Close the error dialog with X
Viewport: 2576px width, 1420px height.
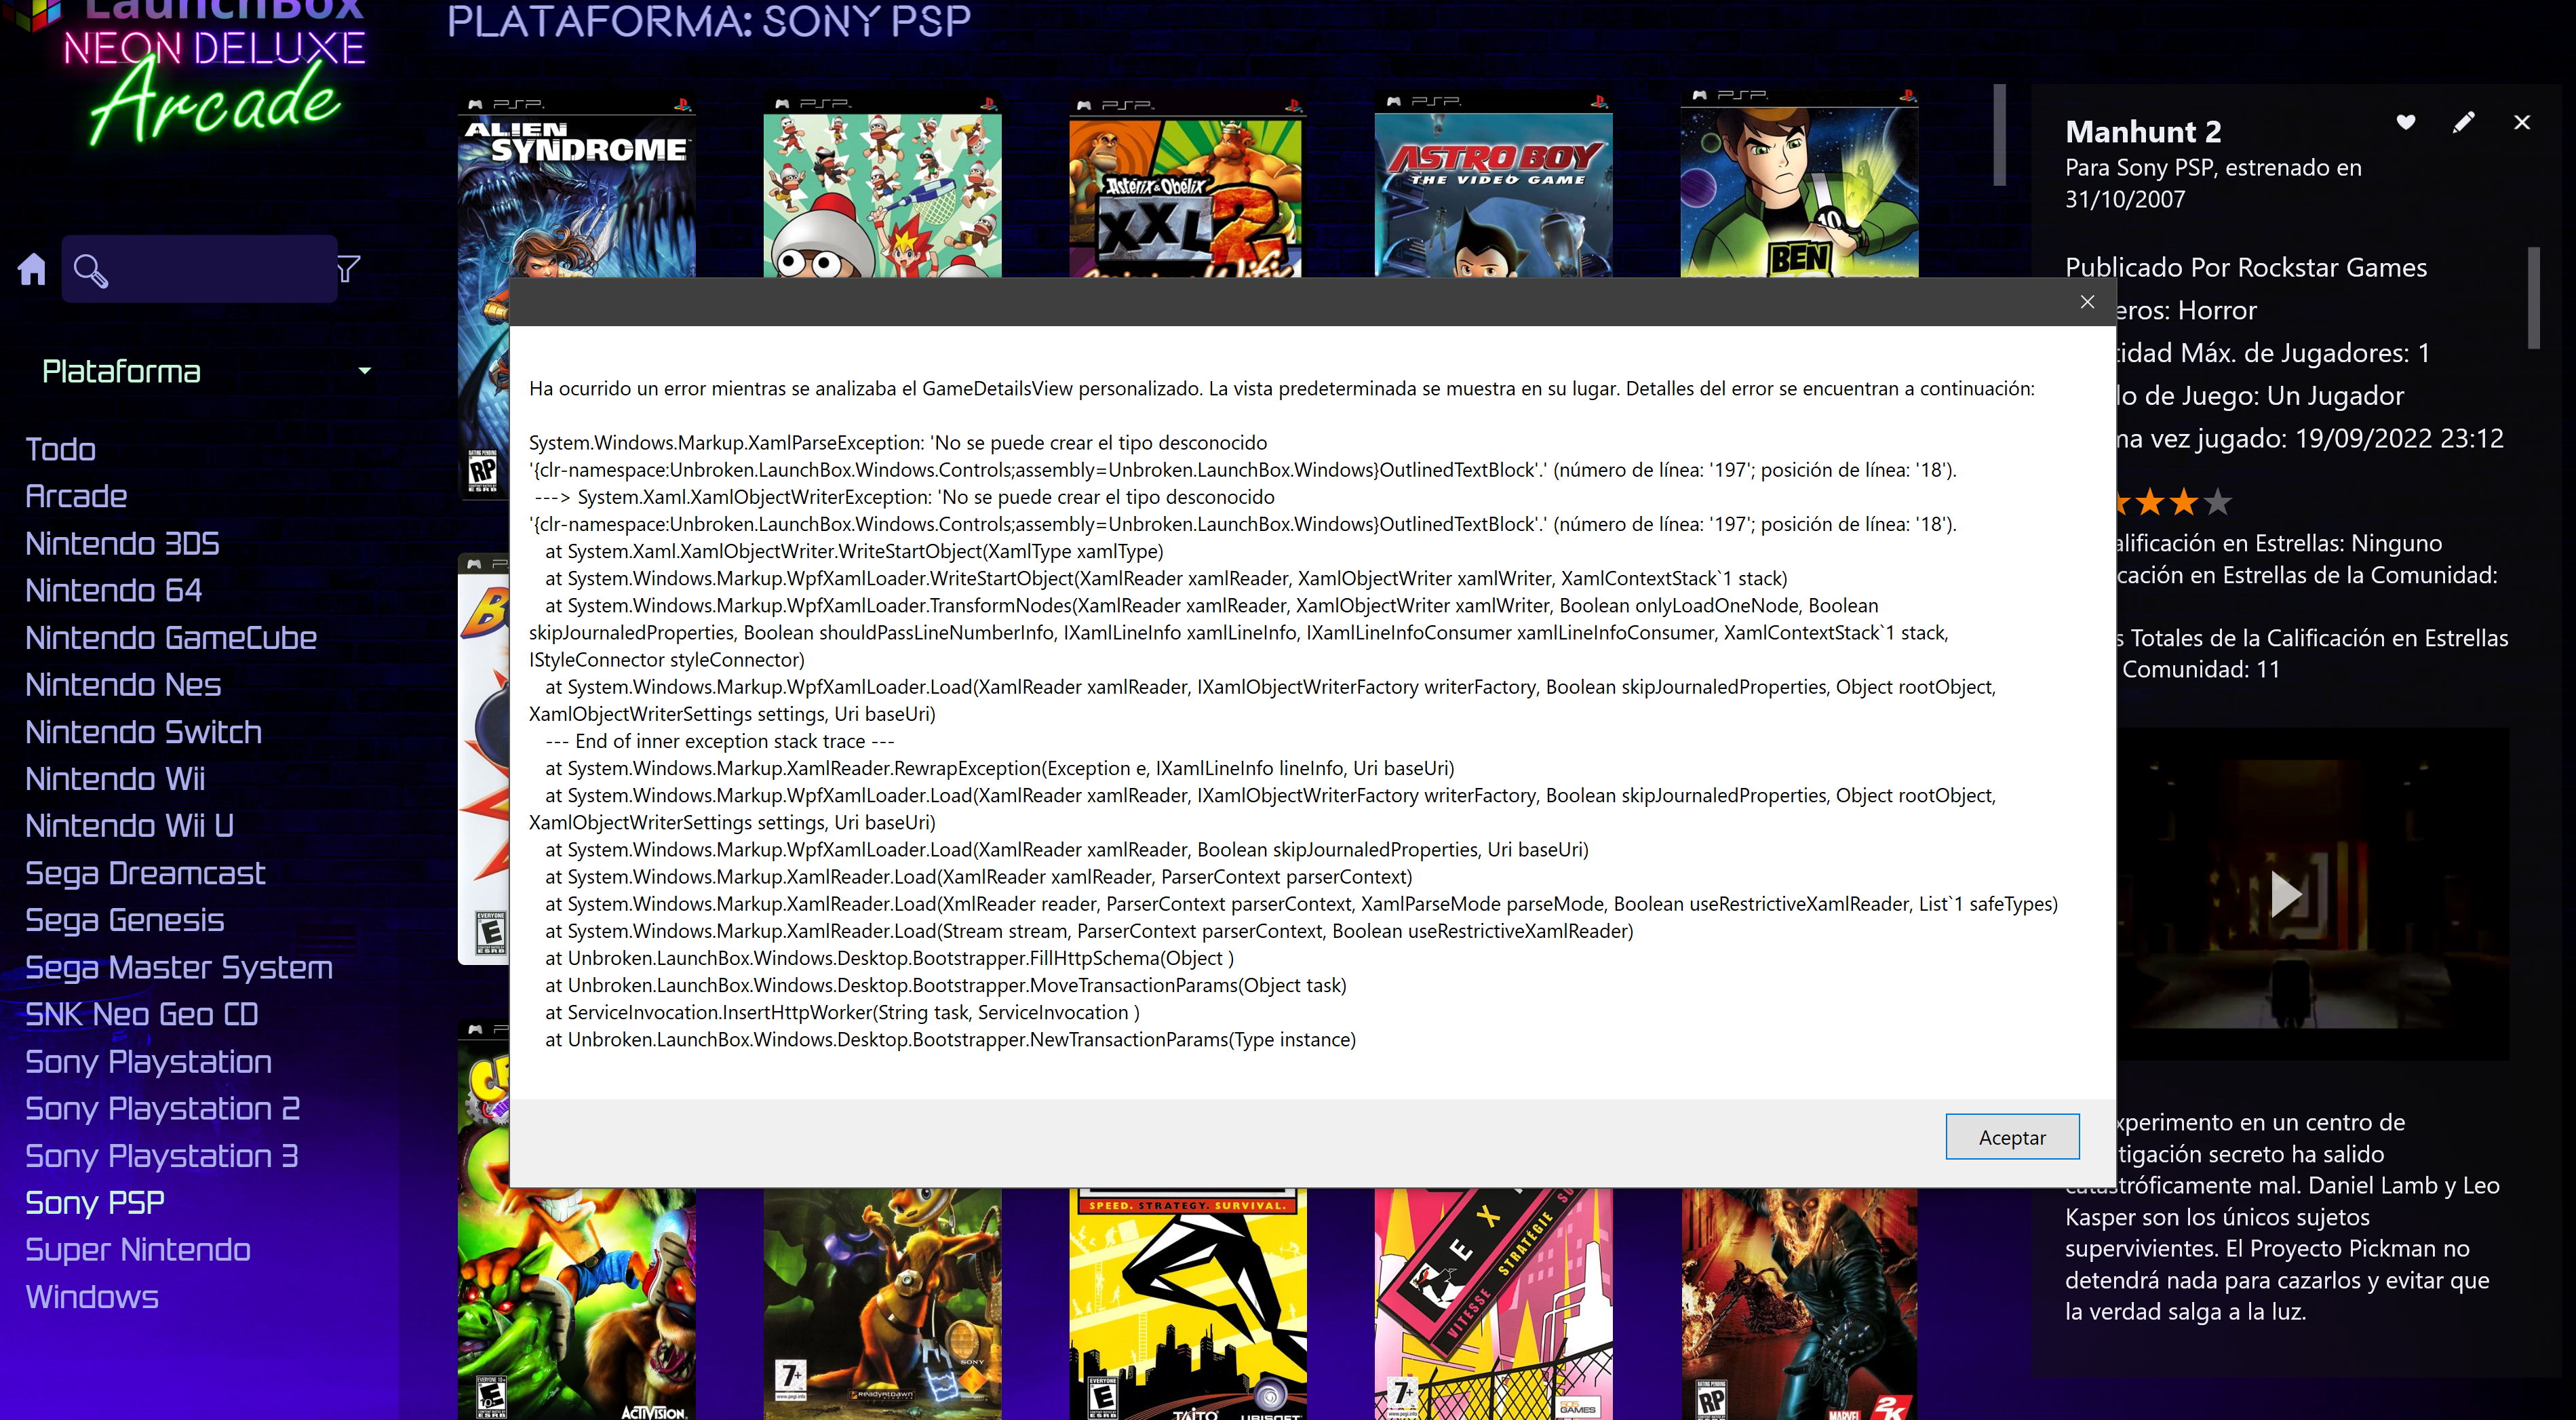2087,301
